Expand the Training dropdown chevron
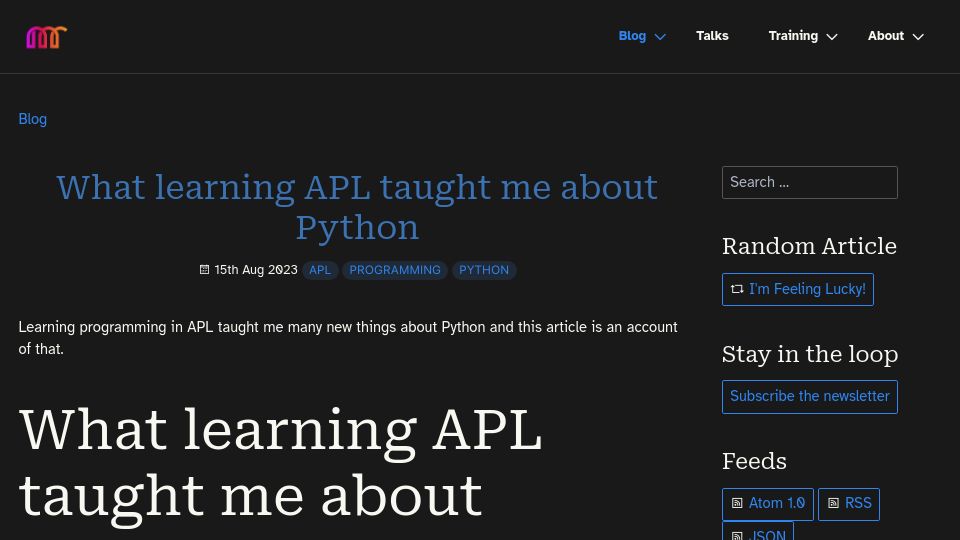 (x=831, y=37)
